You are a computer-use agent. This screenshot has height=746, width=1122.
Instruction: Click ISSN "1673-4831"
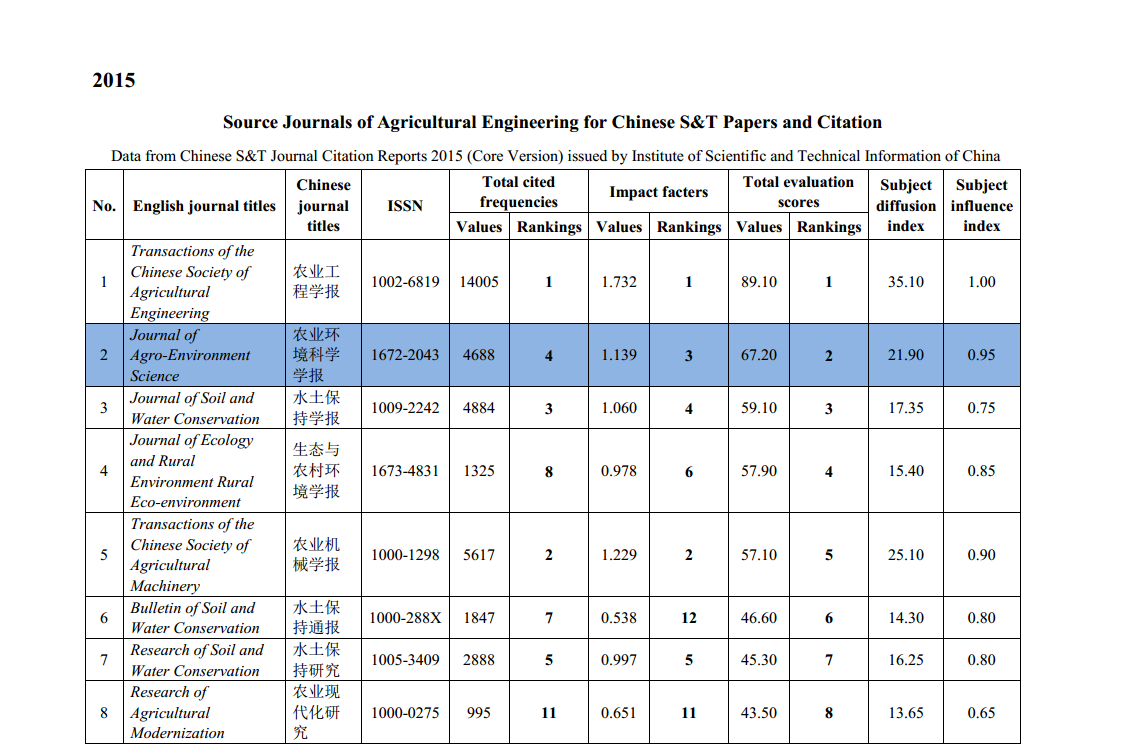pyautogui.click(x=405, y=471)
